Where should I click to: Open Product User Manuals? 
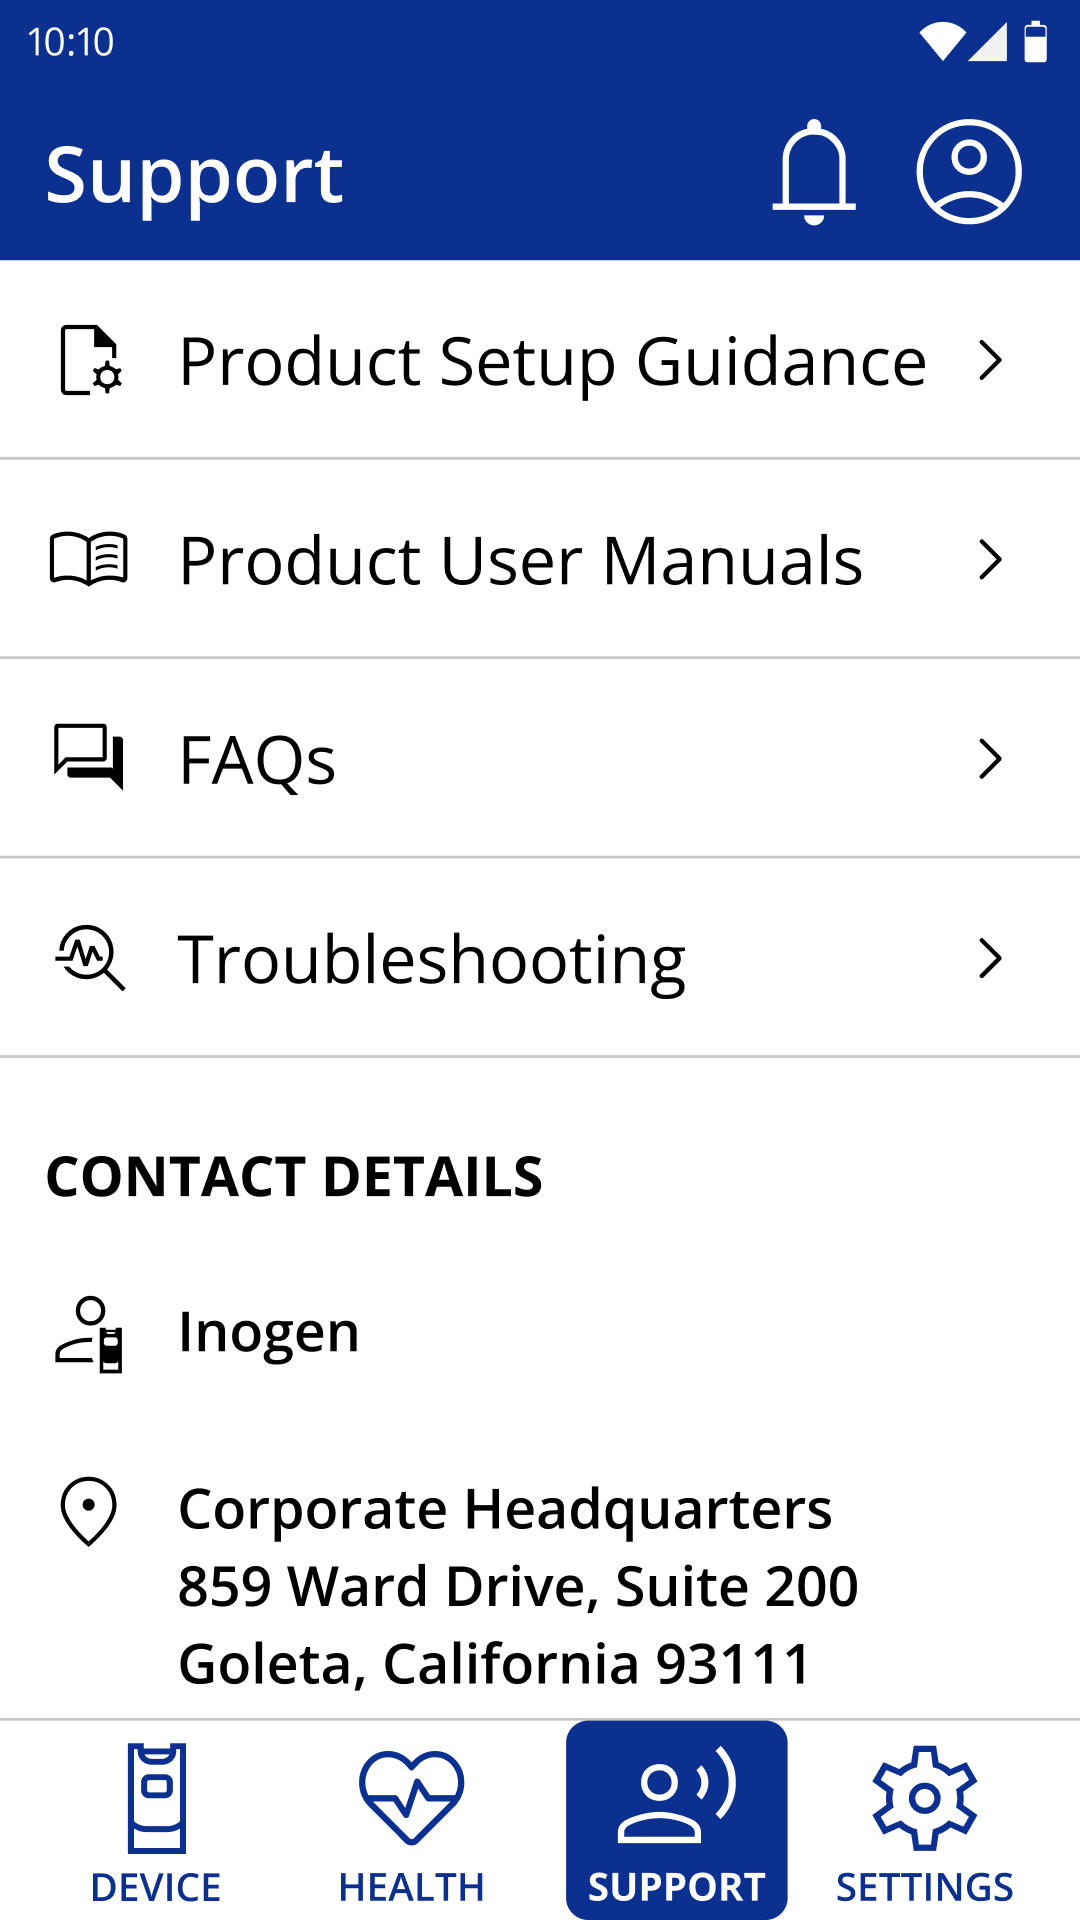tap(520, 560)
